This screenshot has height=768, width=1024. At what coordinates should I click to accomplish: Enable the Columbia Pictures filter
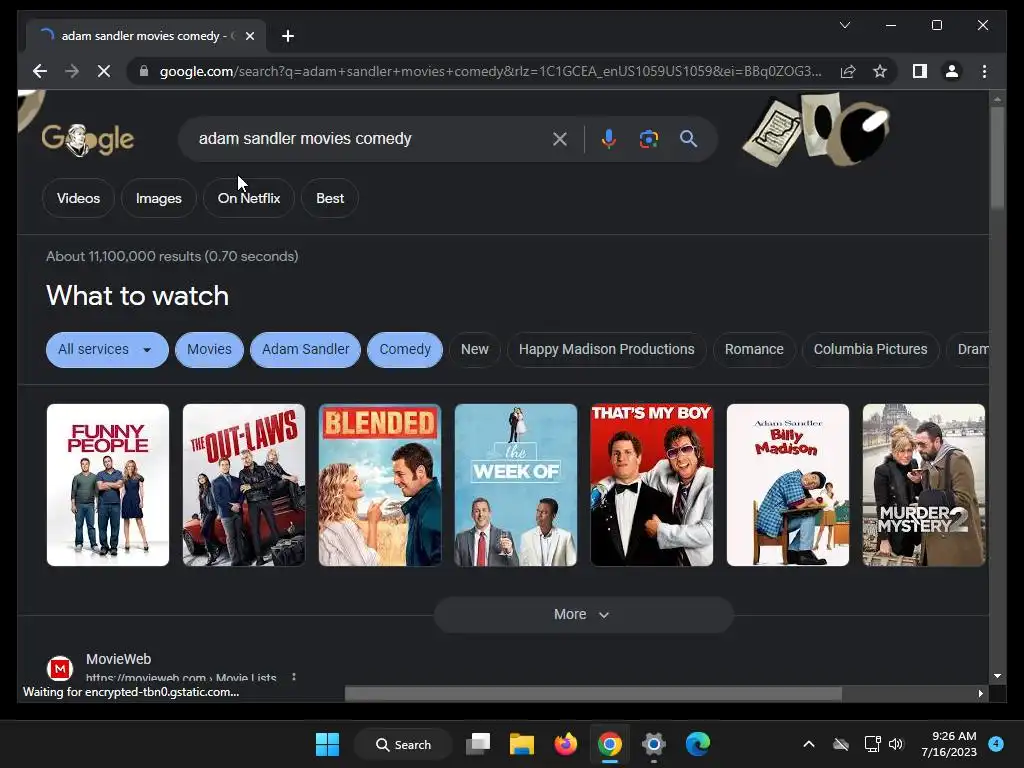click(871, 349)
